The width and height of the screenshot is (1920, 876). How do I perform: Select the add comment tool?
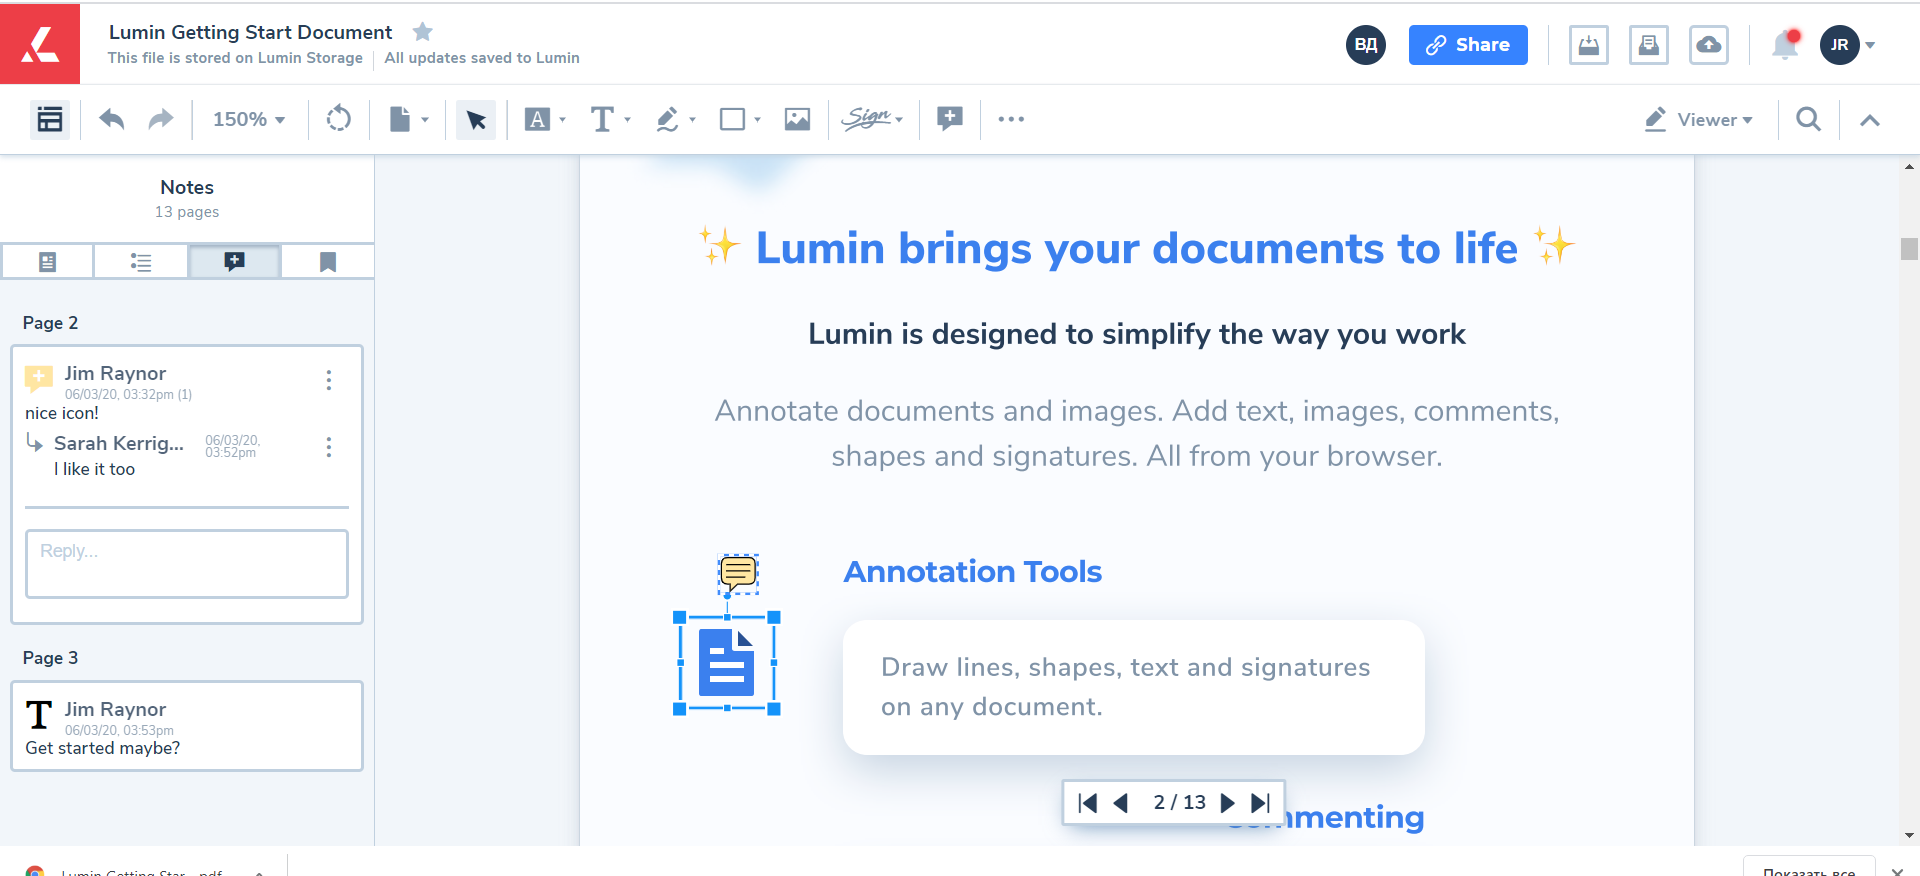tap(950, 119)
